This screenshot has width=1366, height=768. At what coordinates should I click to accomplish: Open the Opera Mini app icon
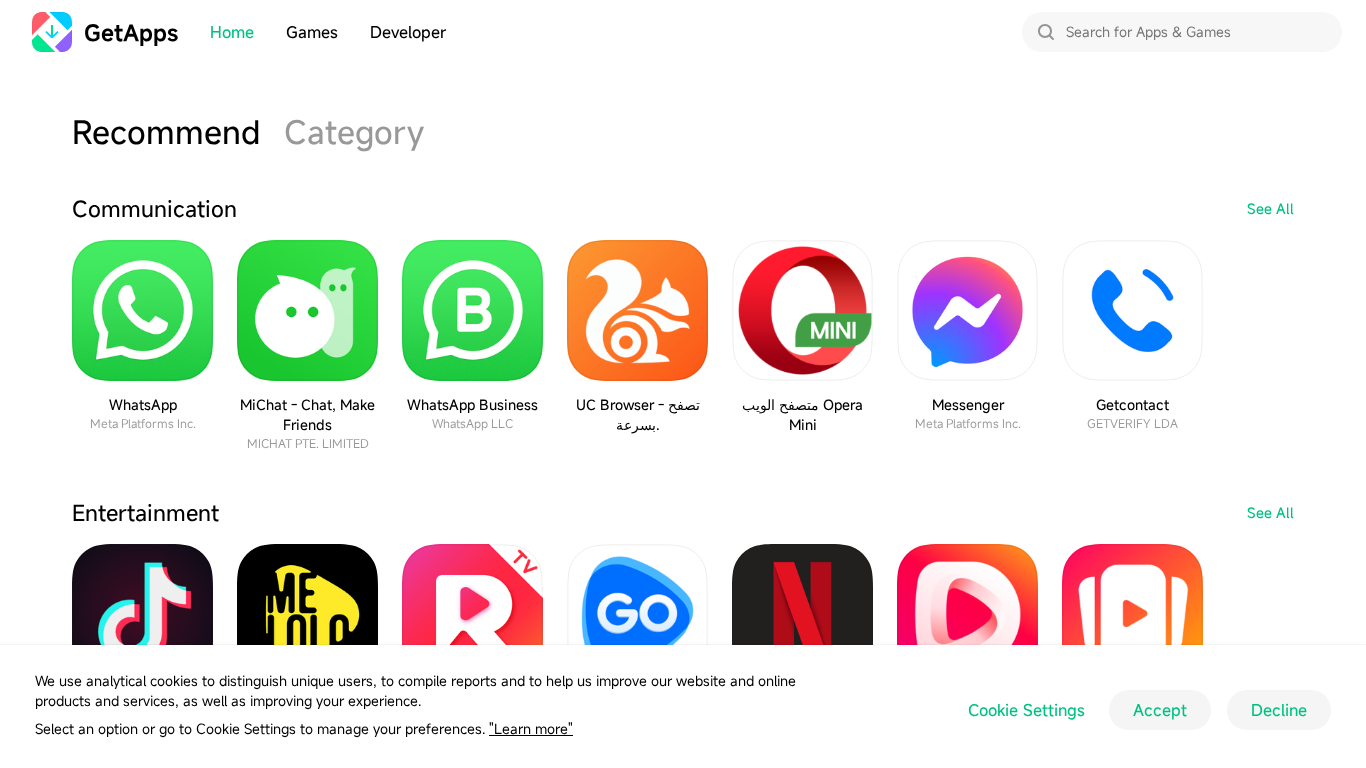point(802,310)
